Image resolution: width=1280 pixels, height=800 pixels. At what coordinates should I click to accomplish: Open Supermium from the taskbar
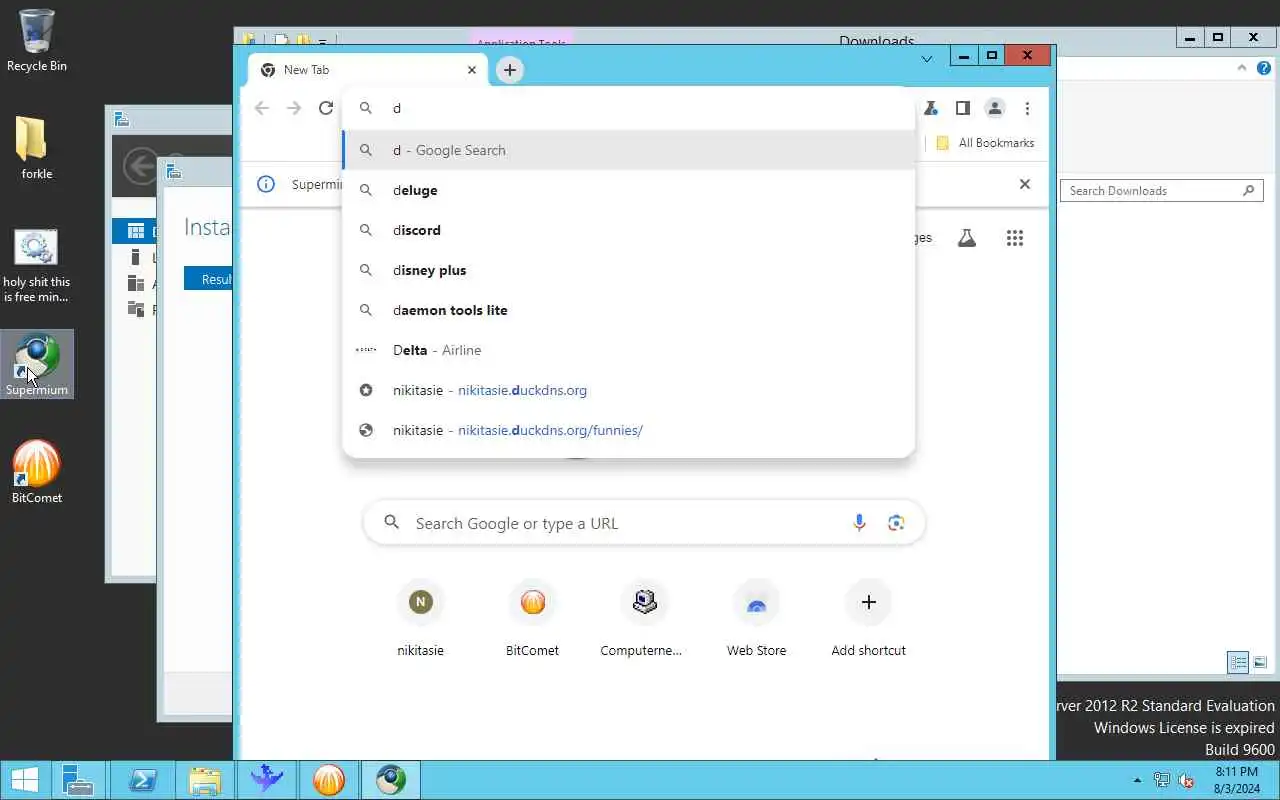point(391,779)
